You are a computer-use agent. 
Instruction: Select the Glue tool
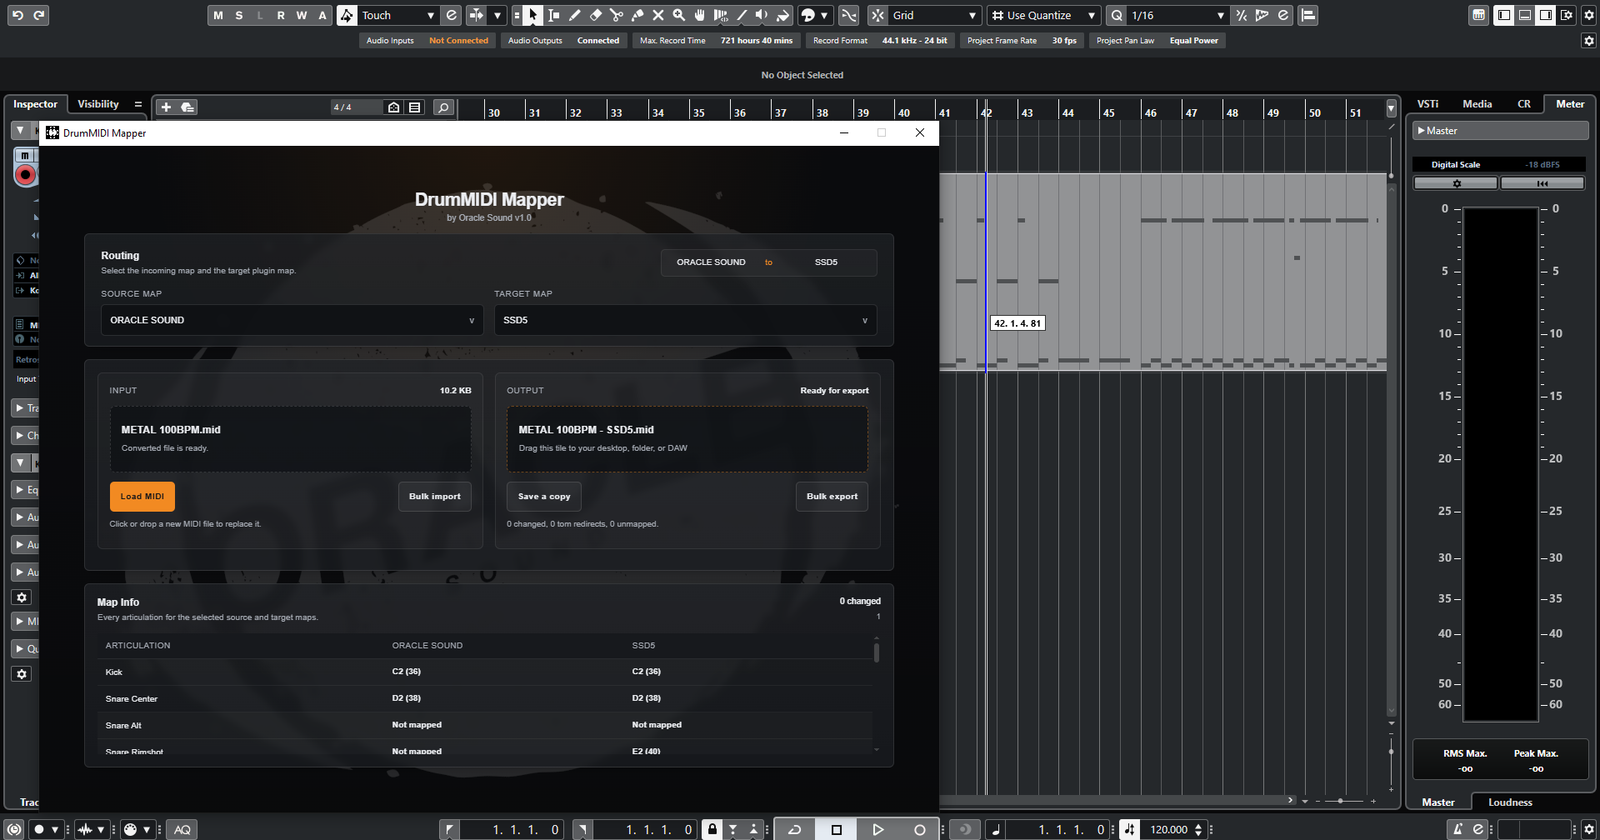tap(637, 15)
